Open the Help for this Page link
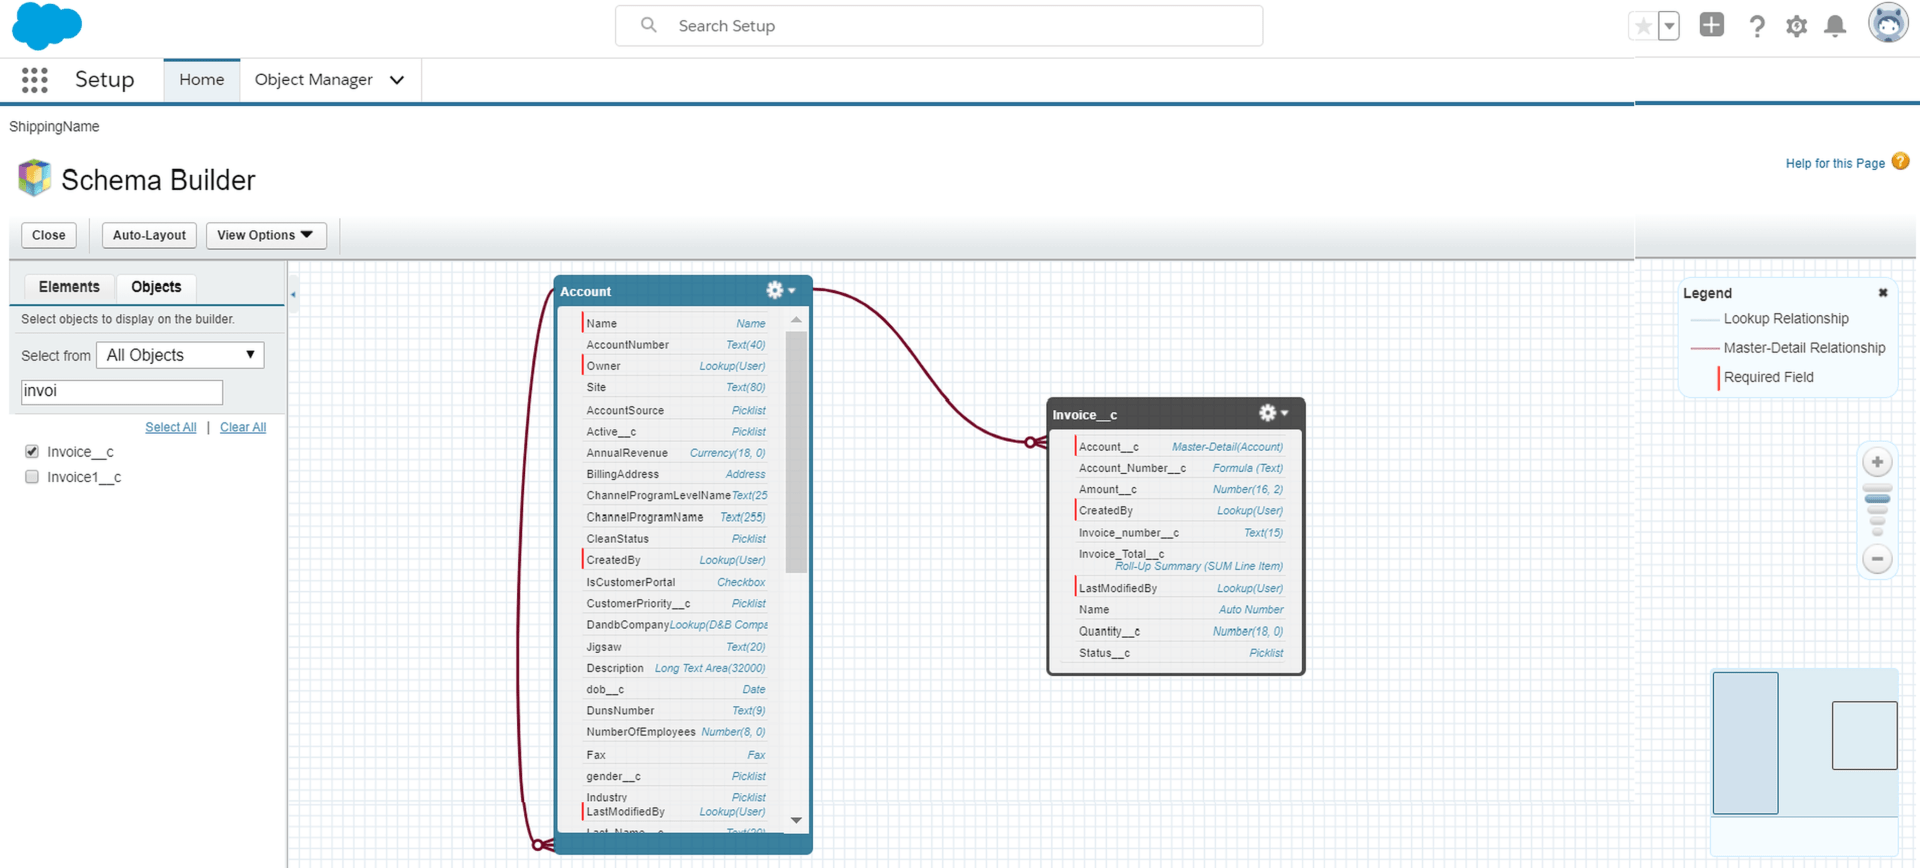 [1835, 163]
